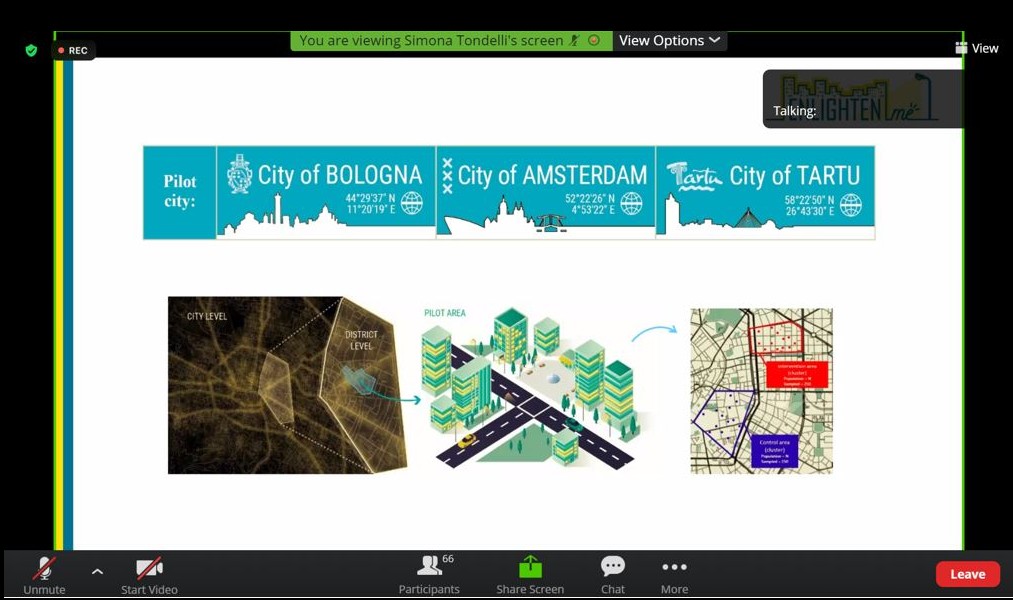The image size is (1013, 600).
Task: Open audio options chevron beside Unmute
Action: 98,571
